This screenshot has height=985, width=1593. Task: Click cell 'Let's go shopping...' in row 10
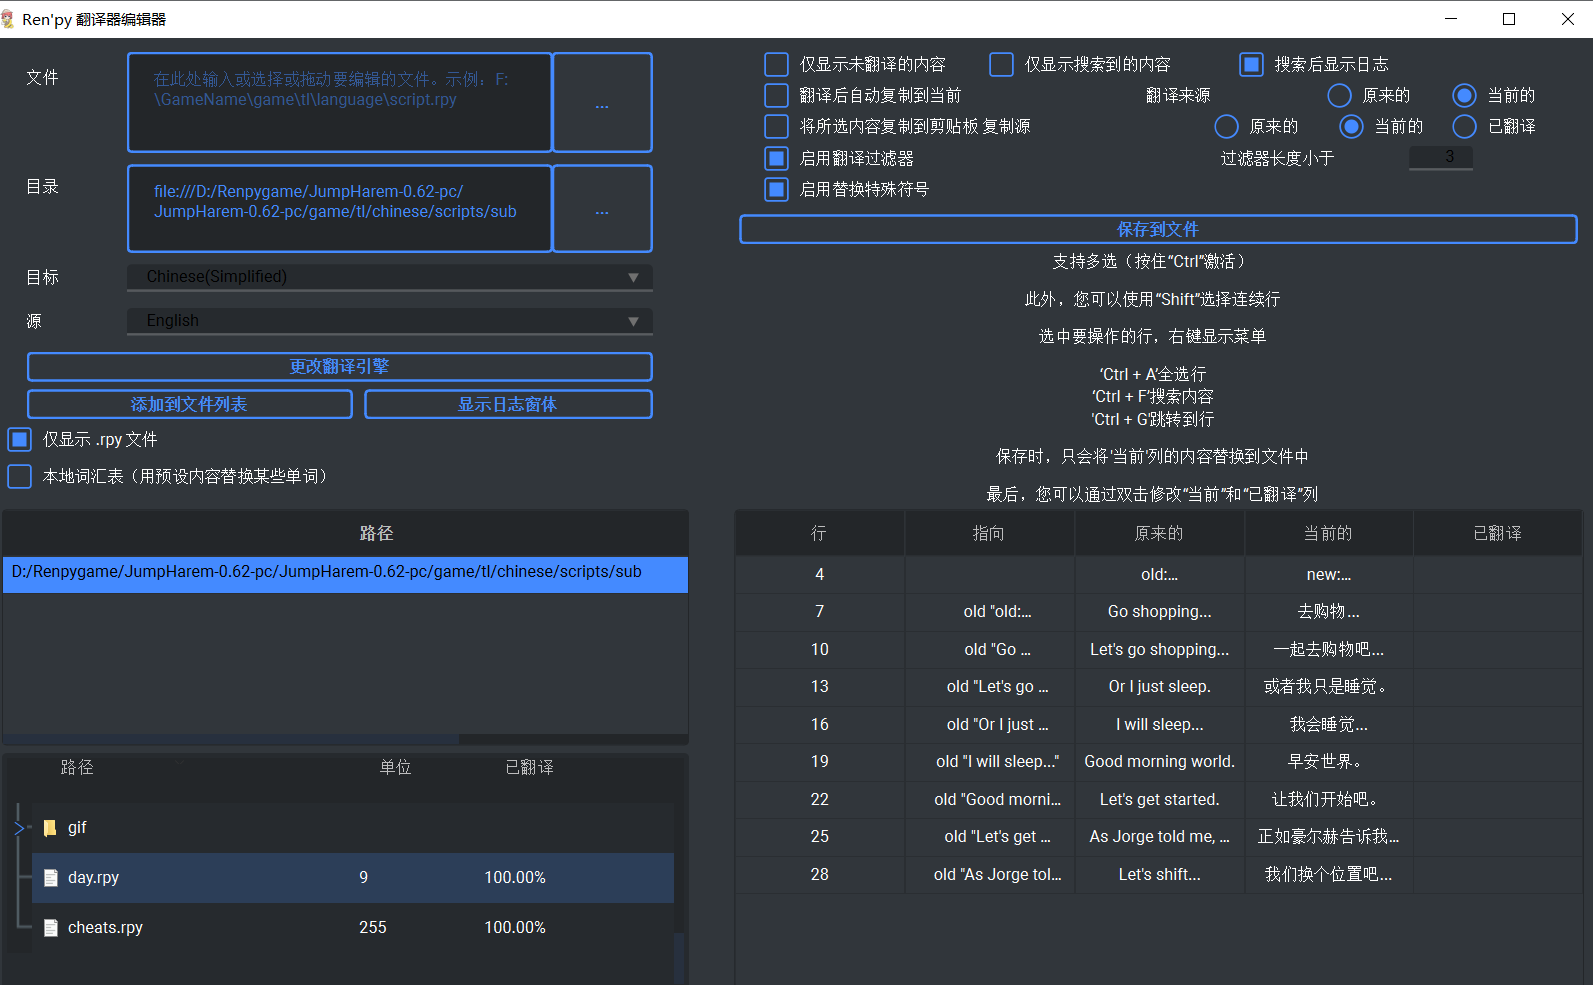click(x=1159, y=650)
